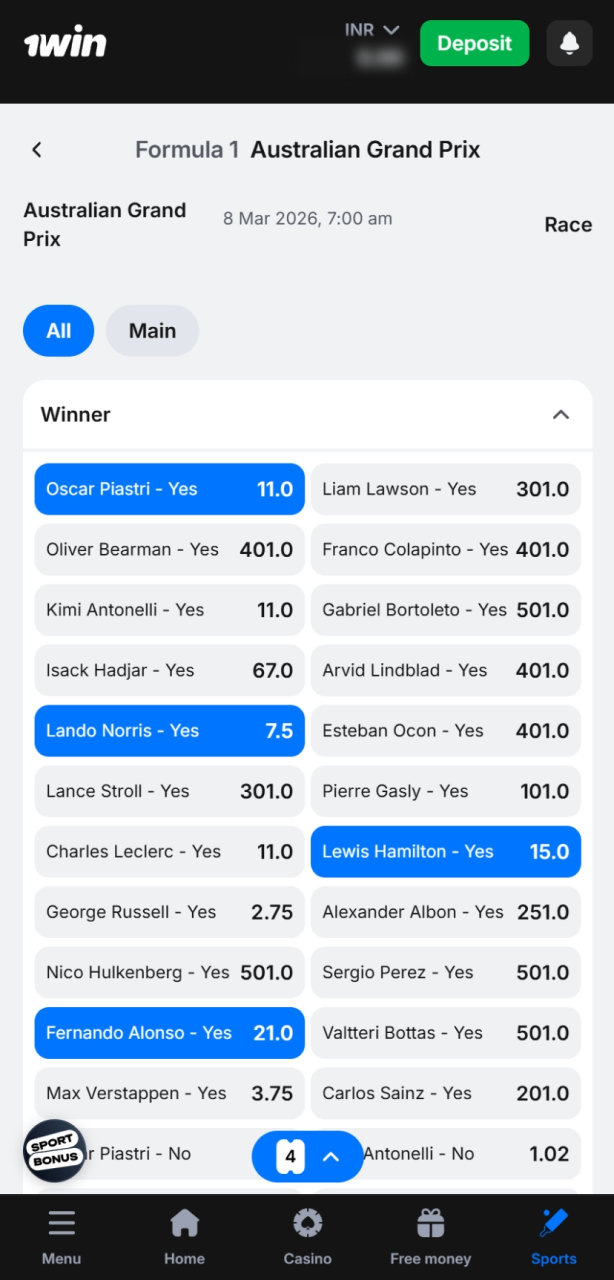Tap the Sport Bonus badge
Image resolution: width=614 pixels, height=1280 pixels.
(54, 1152)
